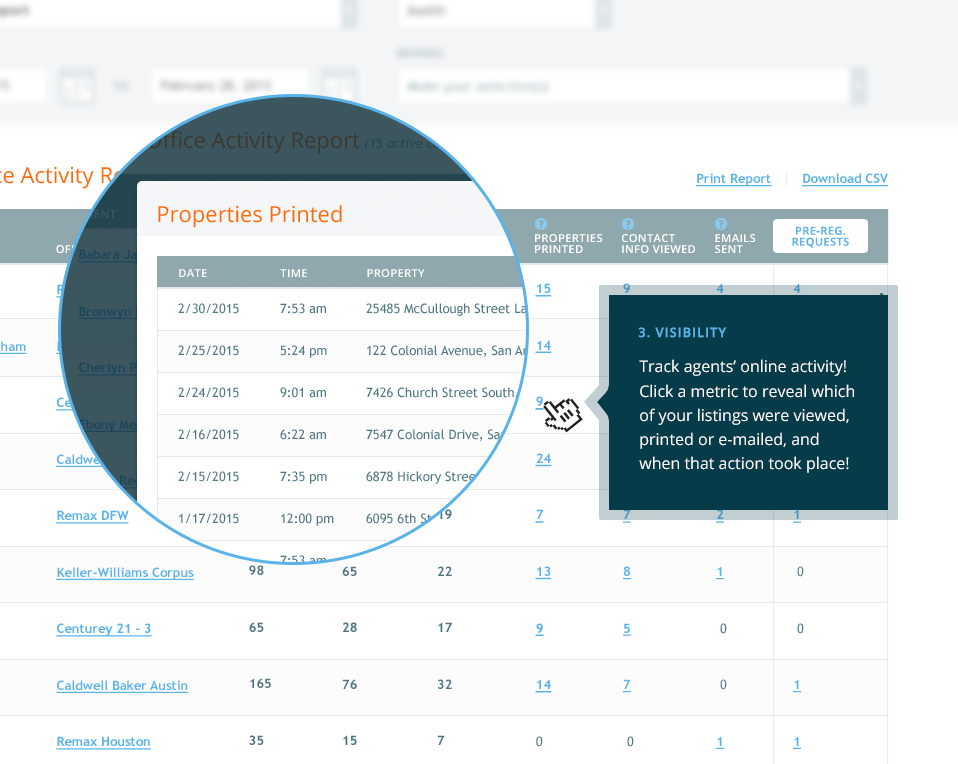The width and height of the screenshot is (958, 764).
Task: Click help icon above Emails Sent column
Action: click(x=721, y=224)
